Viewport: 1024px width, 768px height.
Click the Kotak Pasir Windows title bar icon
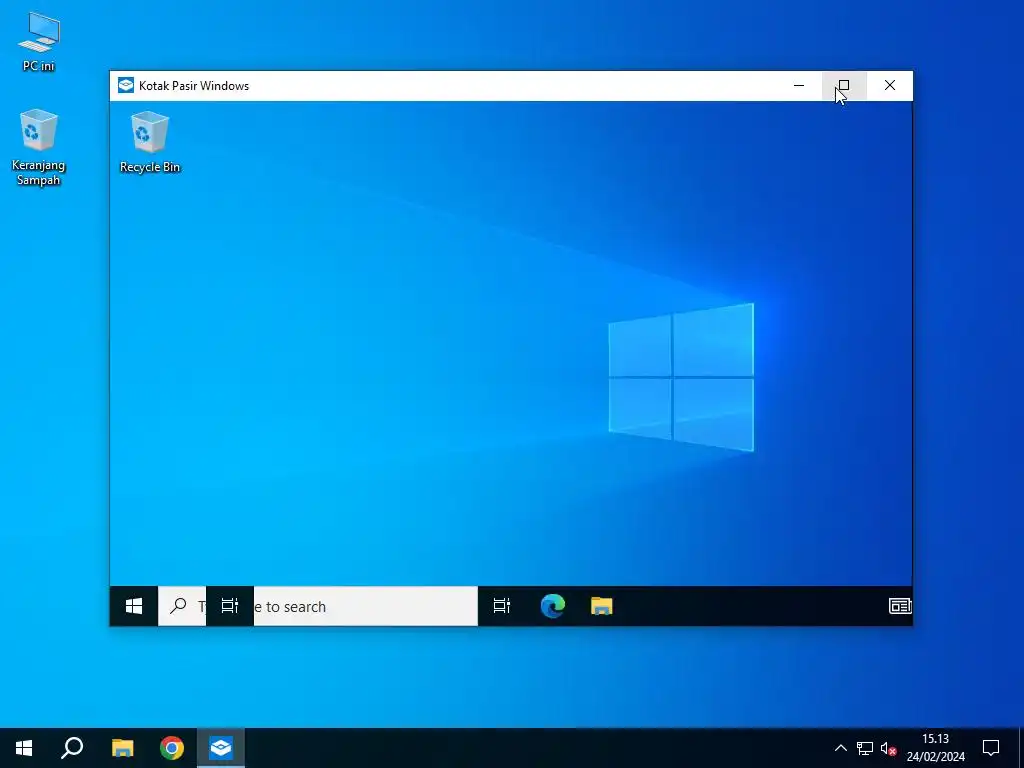125,86
